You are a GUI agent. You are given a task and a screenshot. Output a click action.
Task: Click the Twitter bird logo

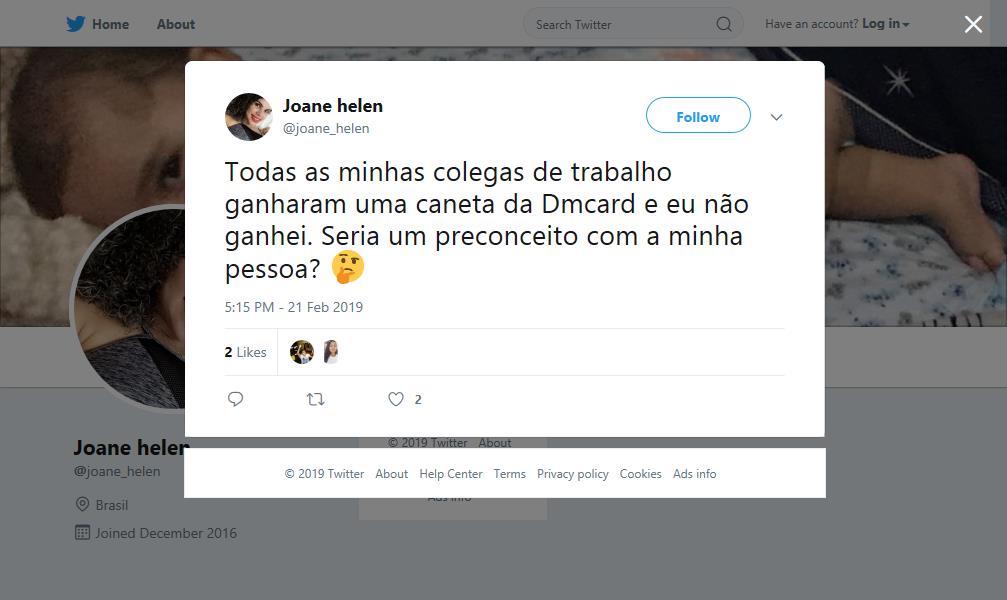point(76,24)
